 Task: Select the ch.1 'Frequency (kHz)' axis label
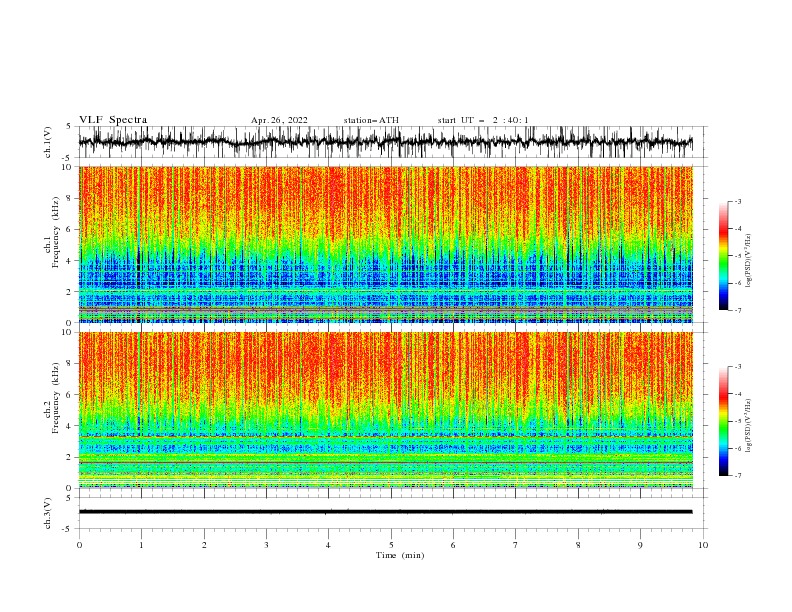55,233
